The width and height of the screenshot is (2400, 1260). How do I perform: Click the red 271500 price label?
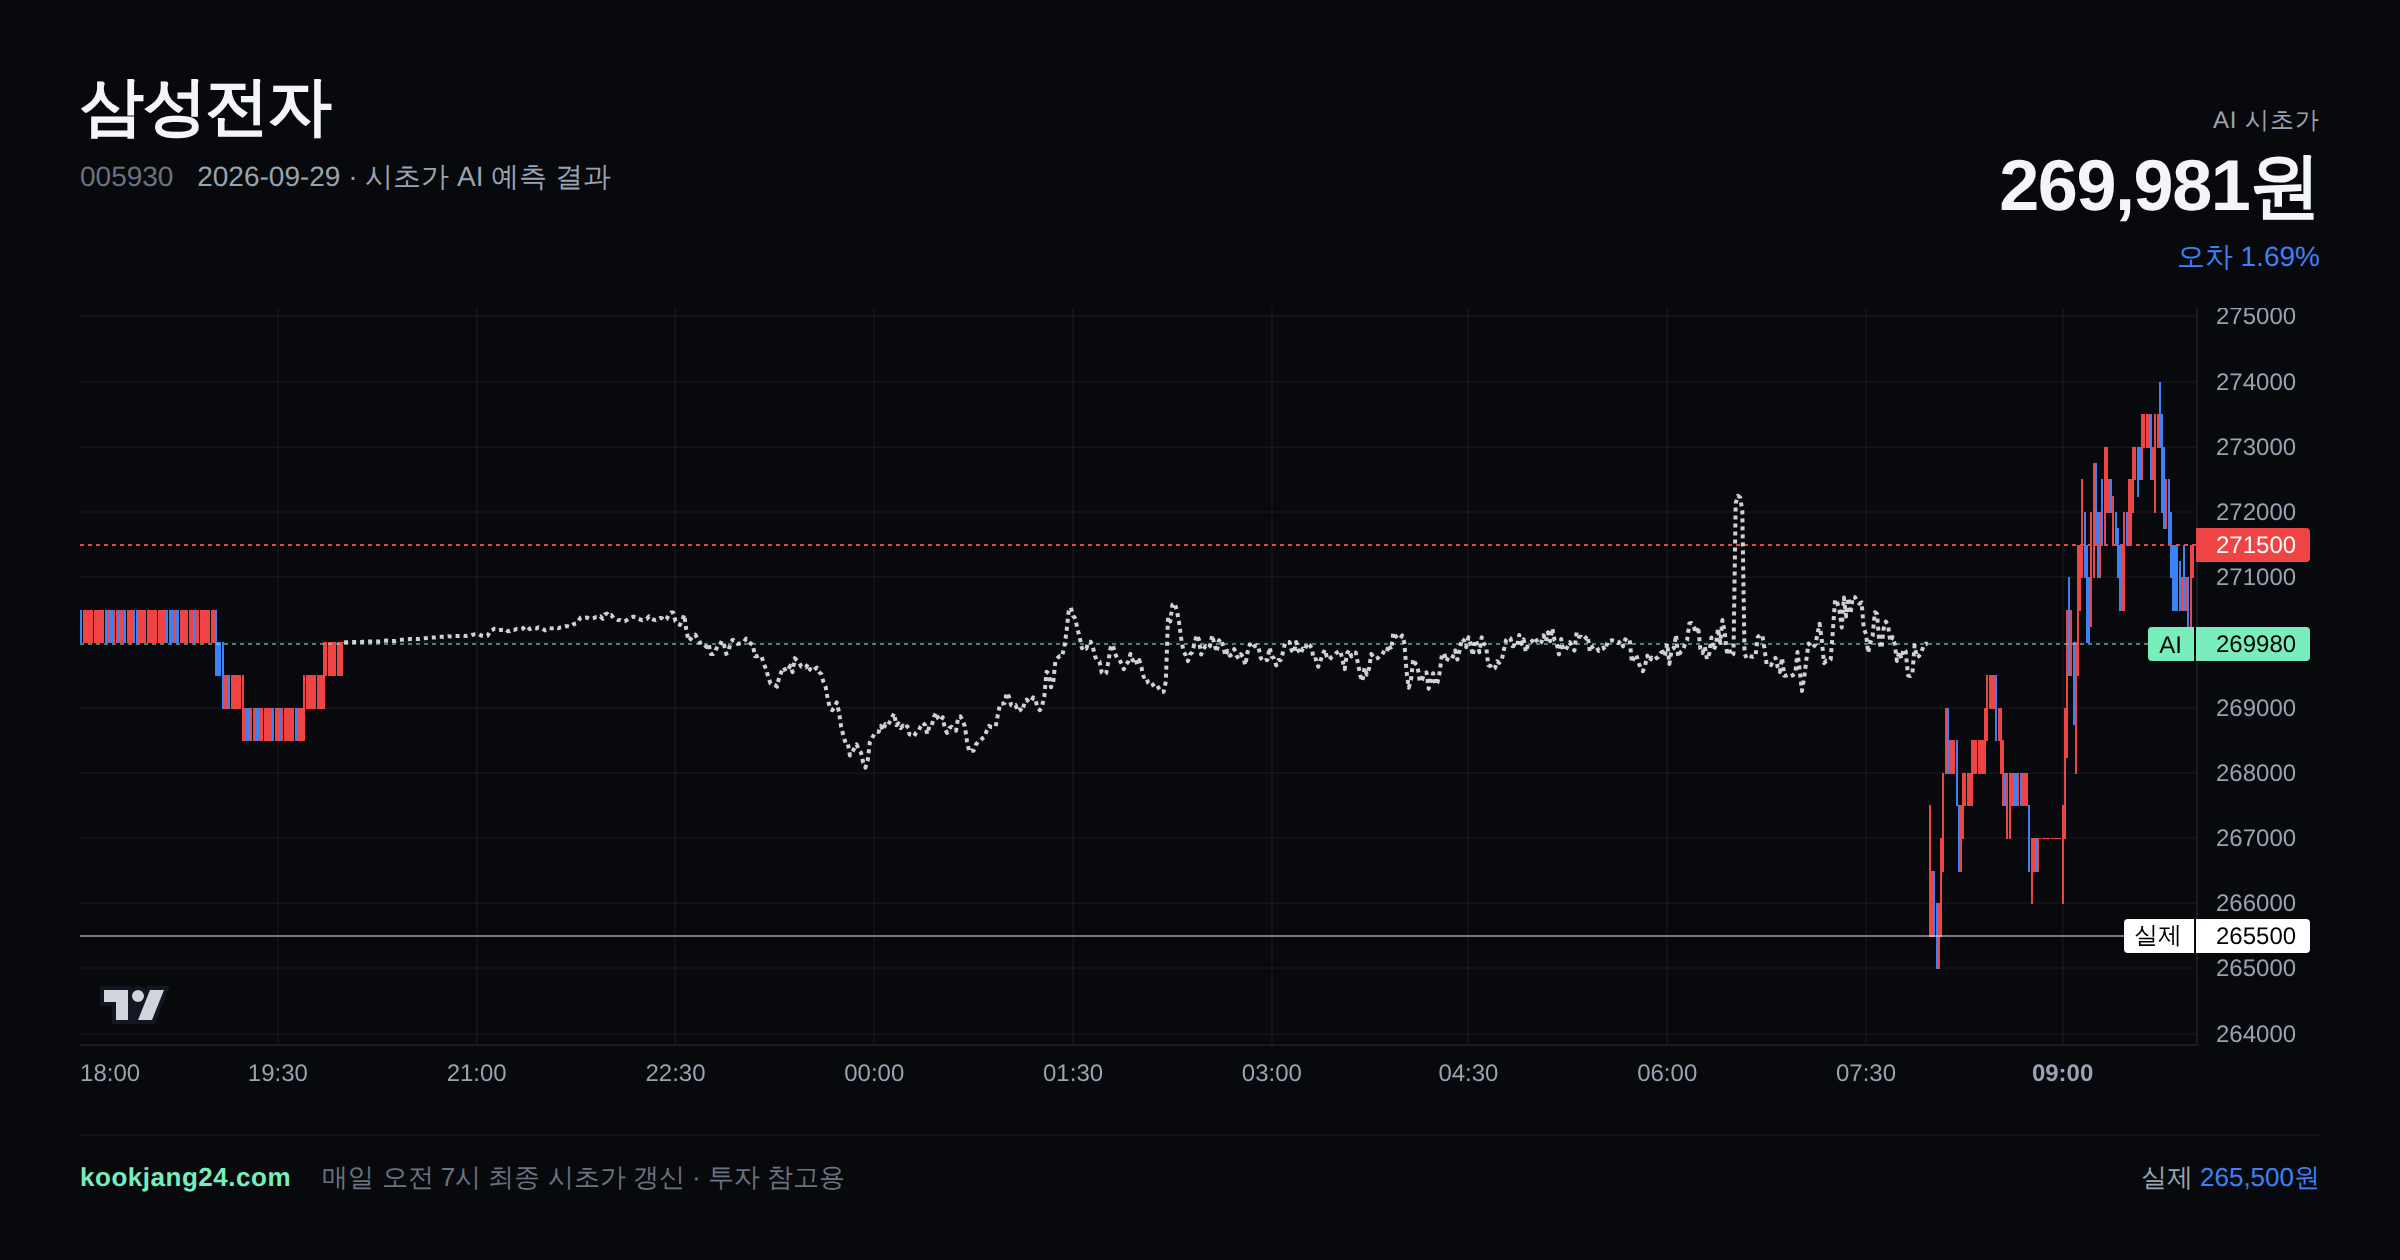2253,545
